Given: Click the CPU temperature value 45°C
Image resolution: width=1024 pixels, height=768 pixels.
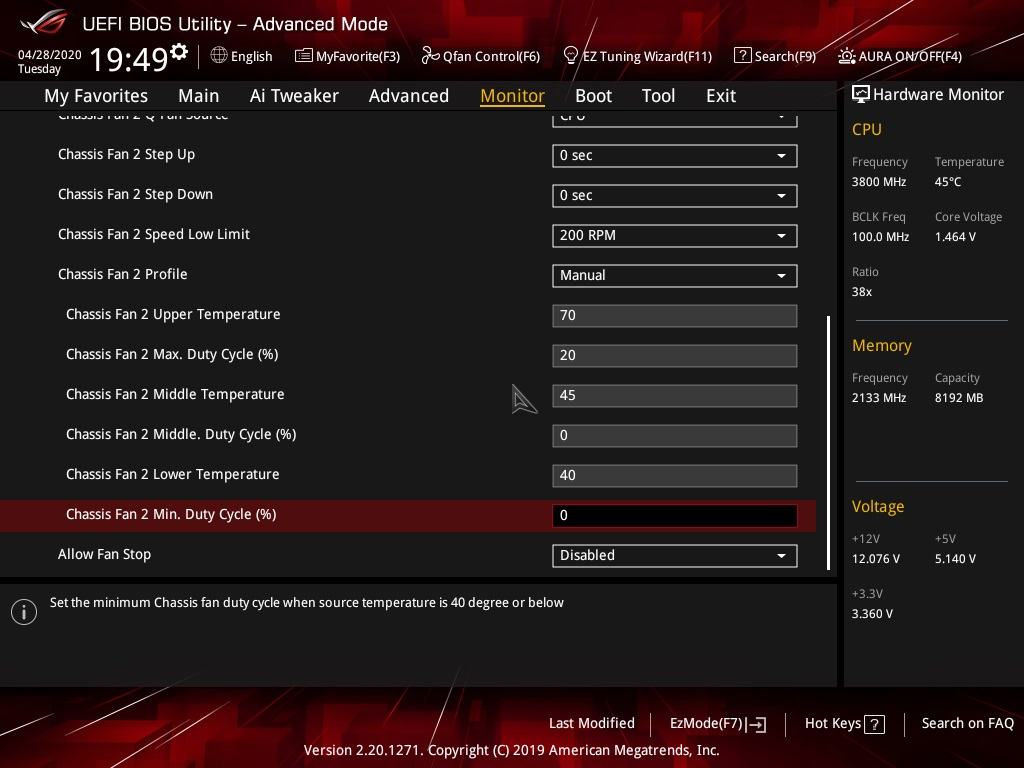Looking at the screenshot, I should (948, 182).
